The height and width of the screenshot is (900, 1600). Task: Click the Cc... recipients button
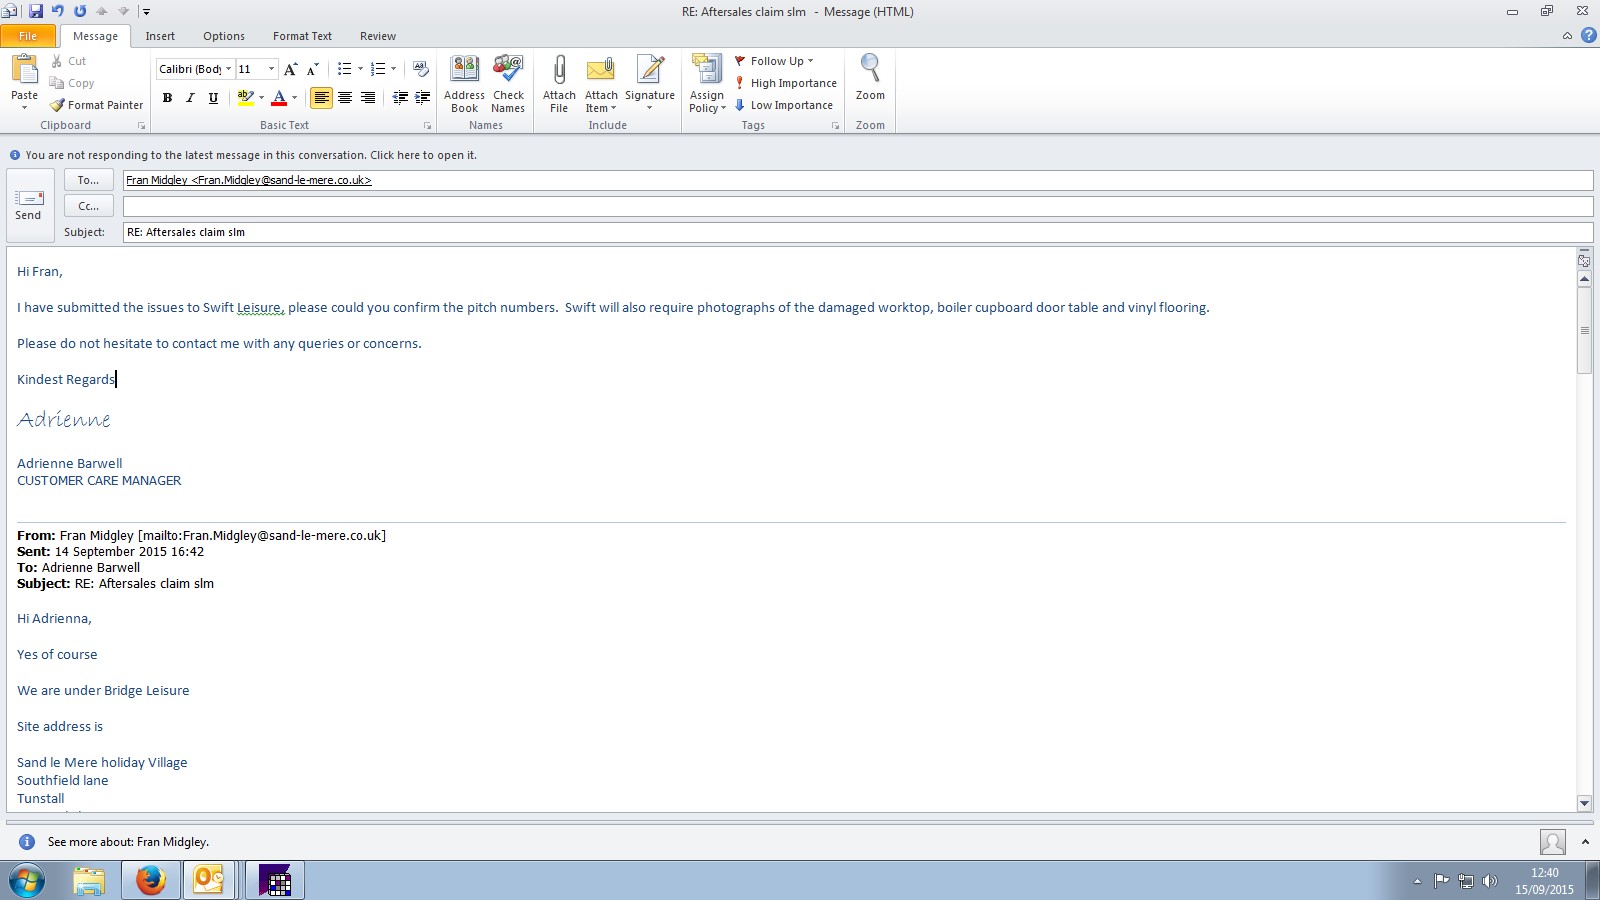88,206
